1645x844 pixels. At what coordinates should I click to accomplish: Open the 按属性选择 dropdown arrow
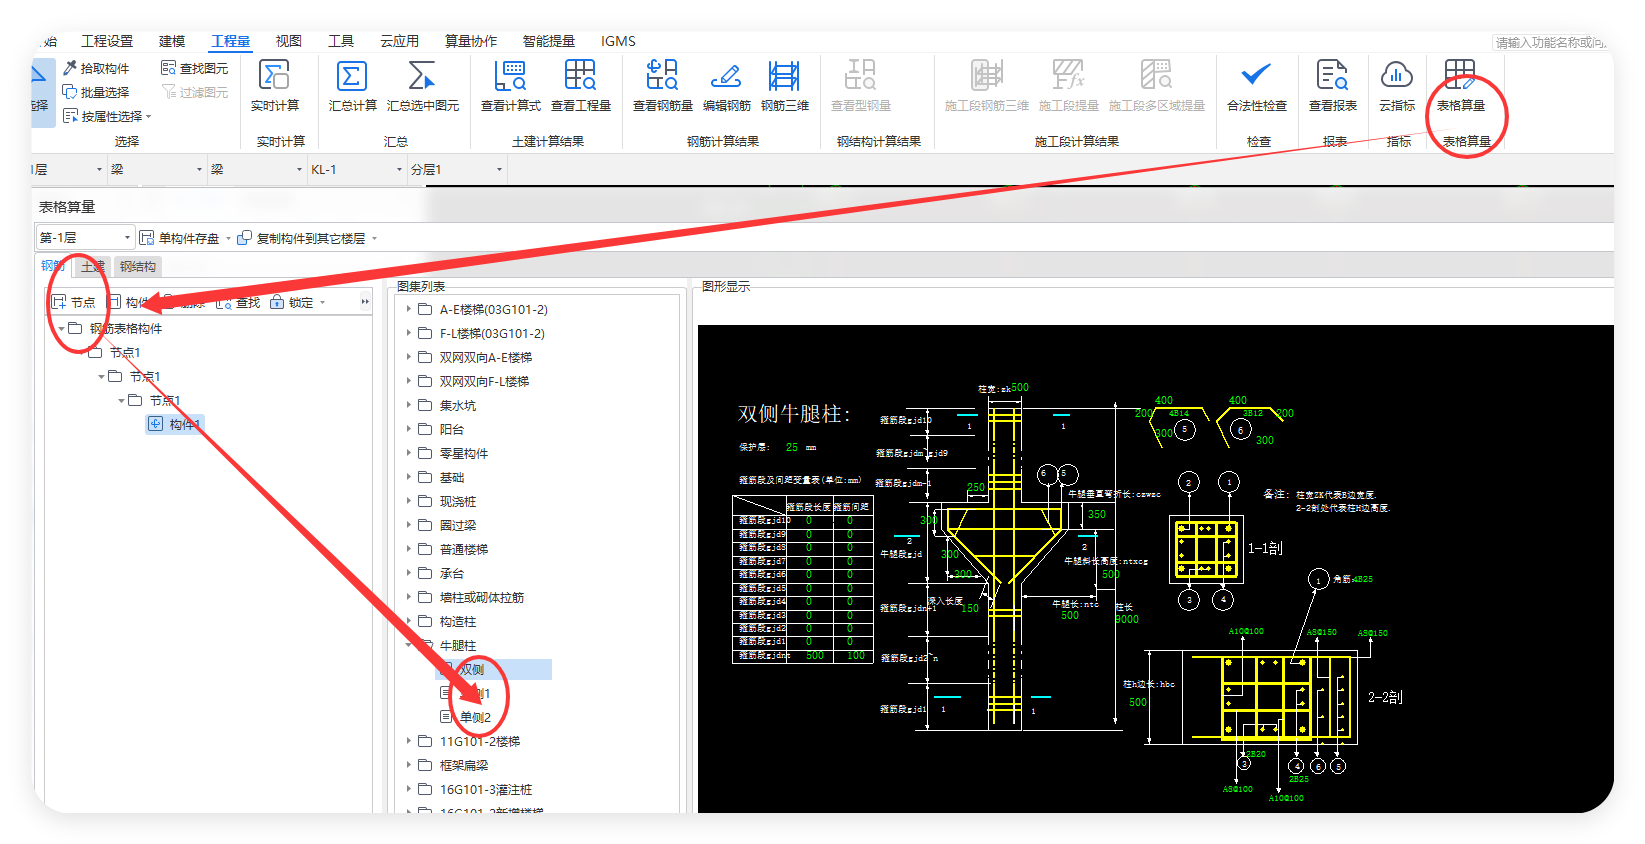point(149,117)
